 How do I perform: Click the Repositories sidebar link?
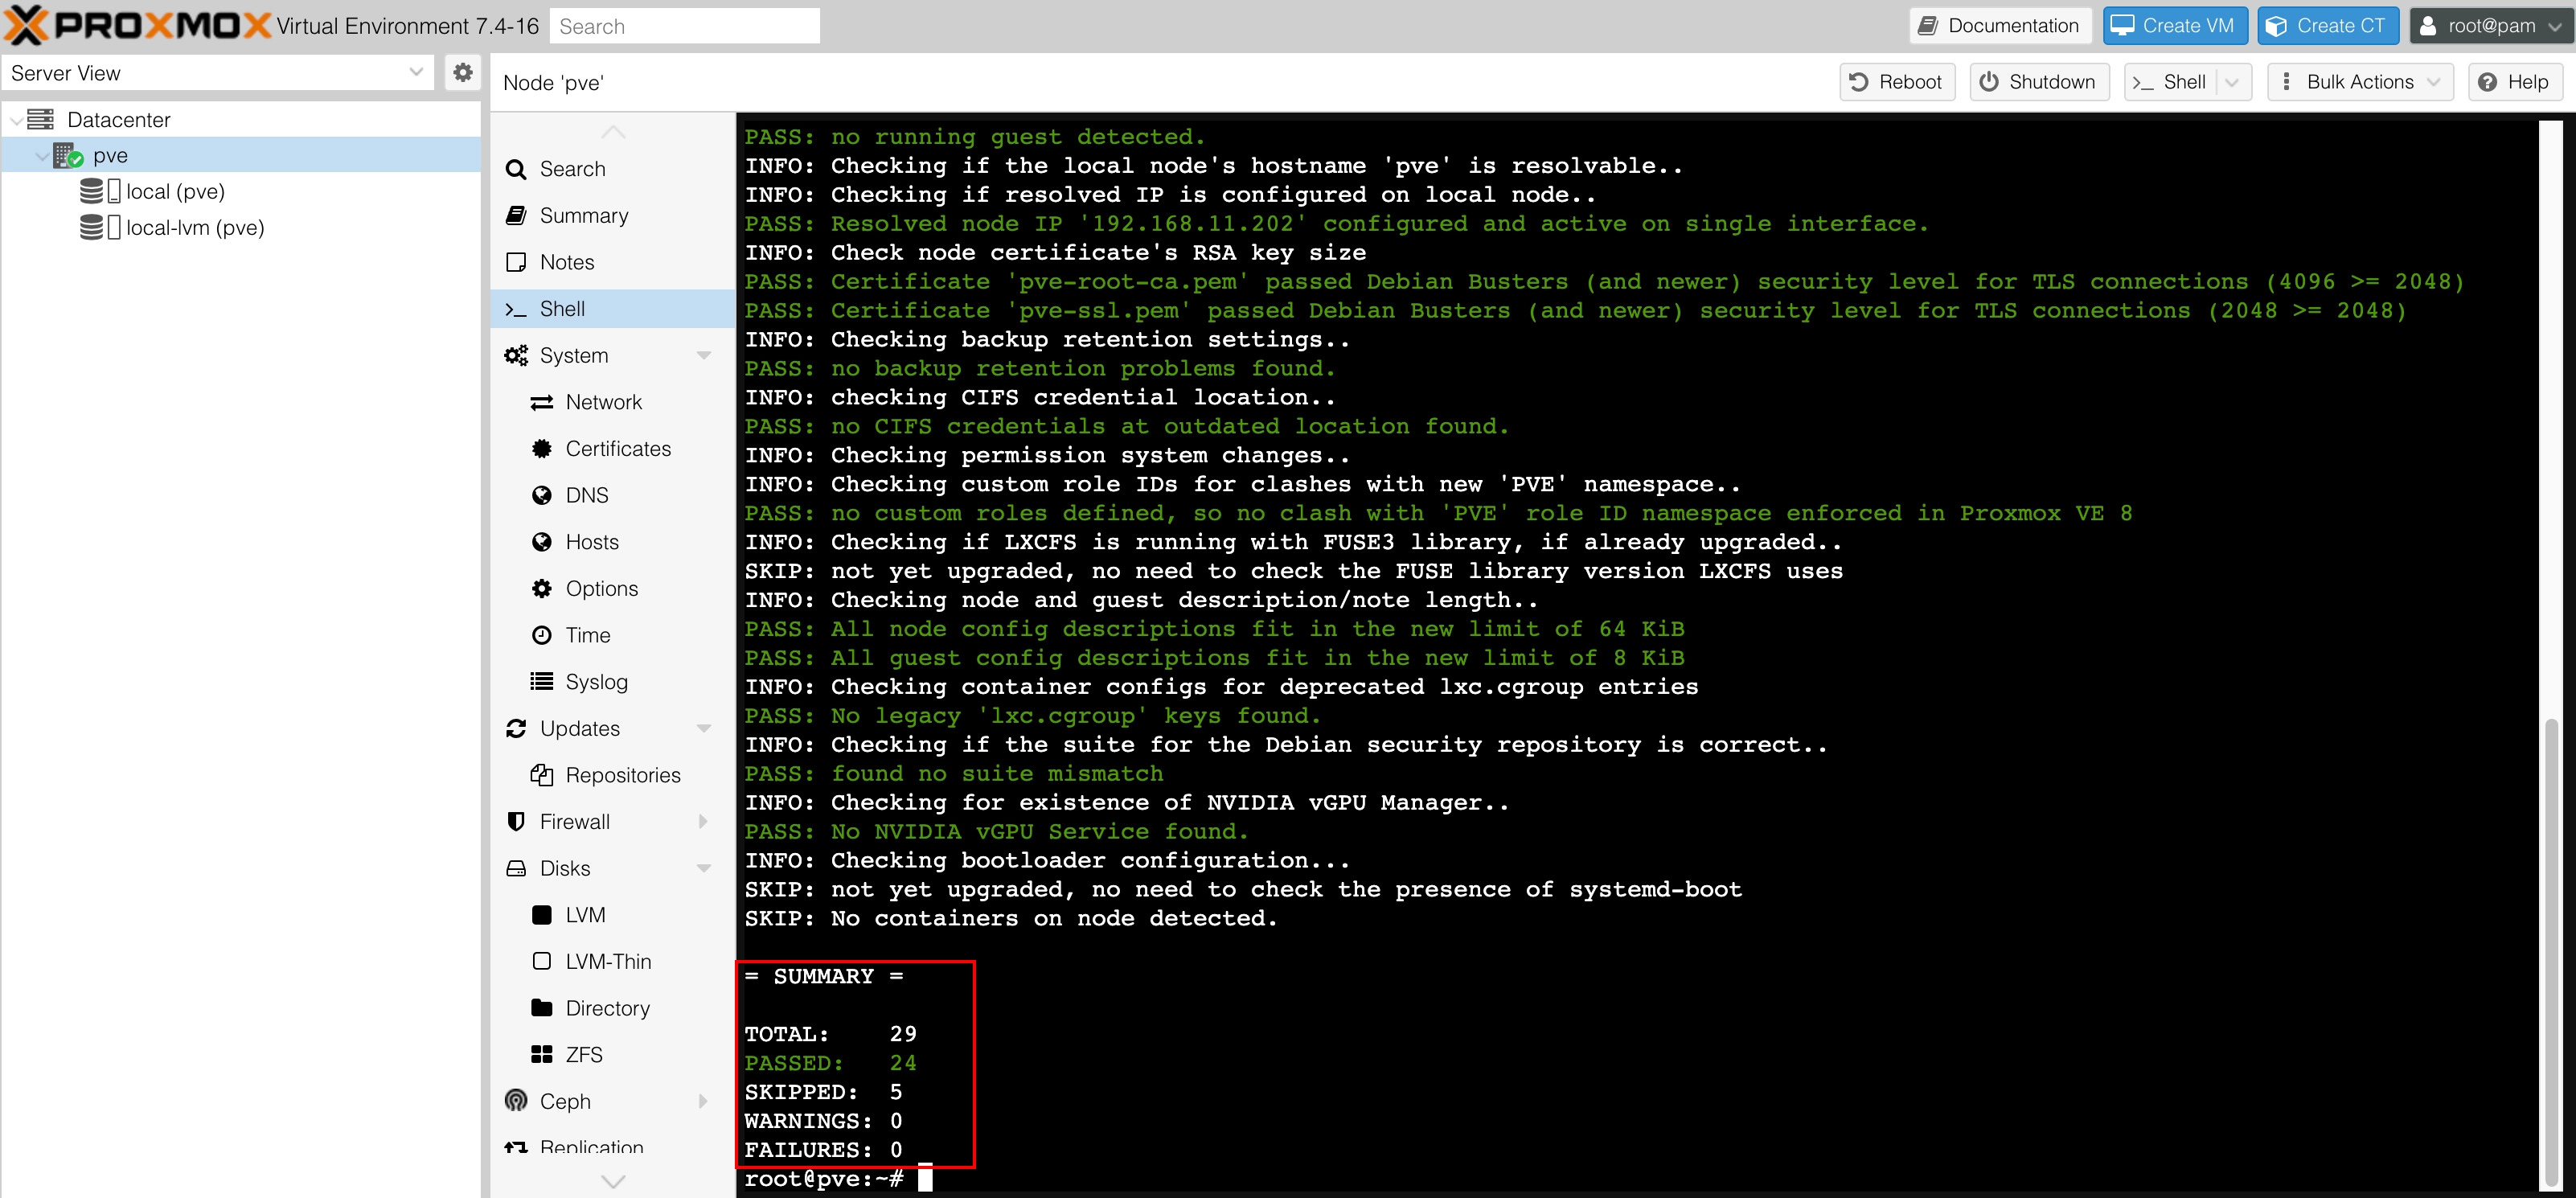pos(622,774)
